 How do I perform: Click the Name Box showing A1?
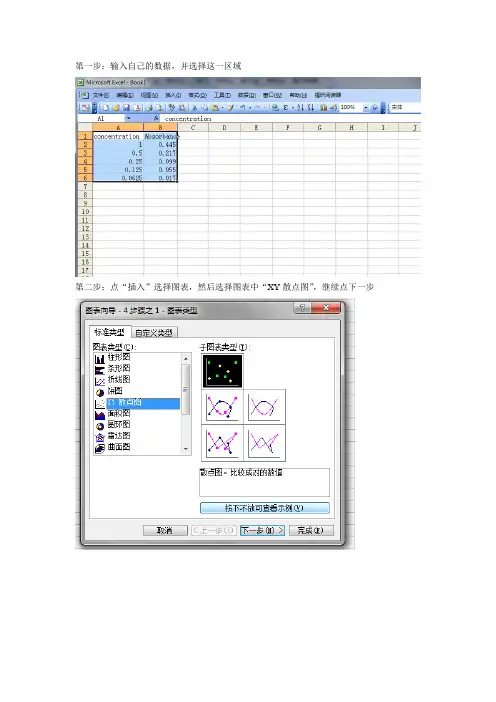(x=102, y=119)
